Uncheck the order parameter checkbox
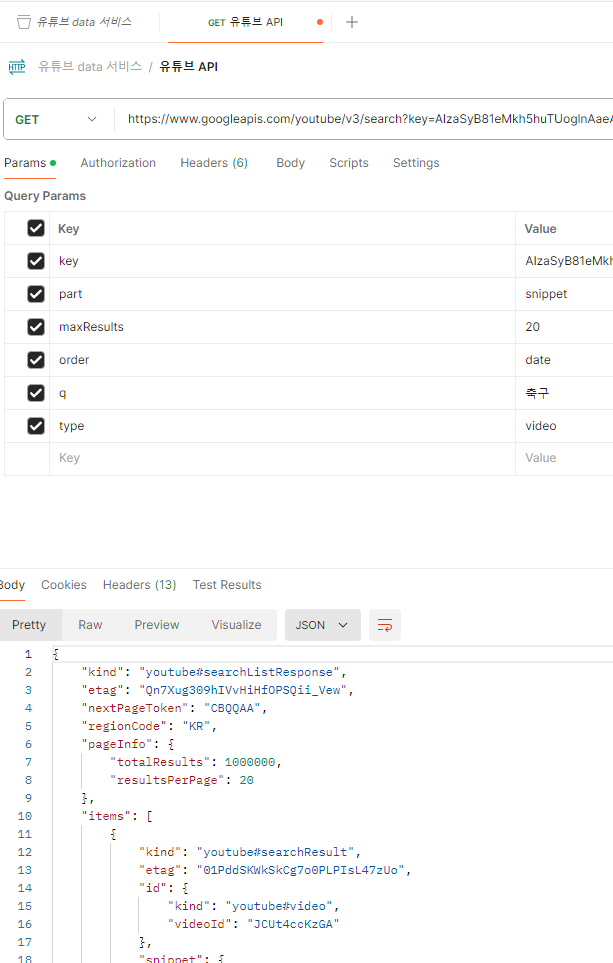The height and width of the screenshot is (963, 613). (x=36, y=360)
